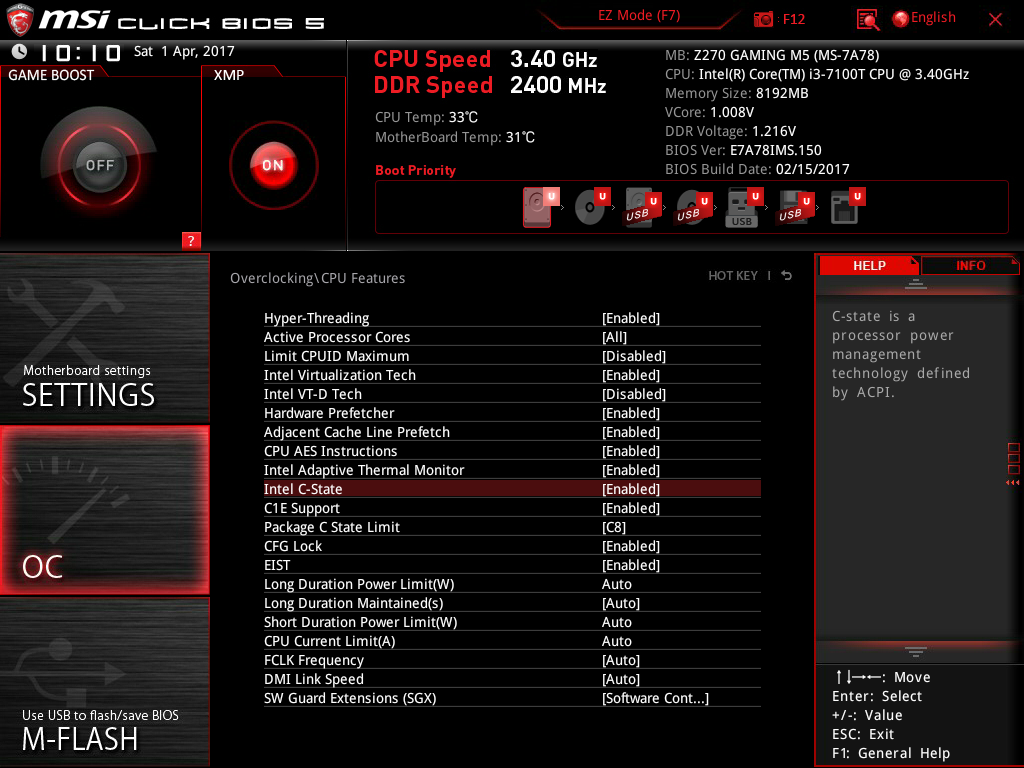Open the OC overclocking section
1024x768 pixels.
tap(104, 510)
